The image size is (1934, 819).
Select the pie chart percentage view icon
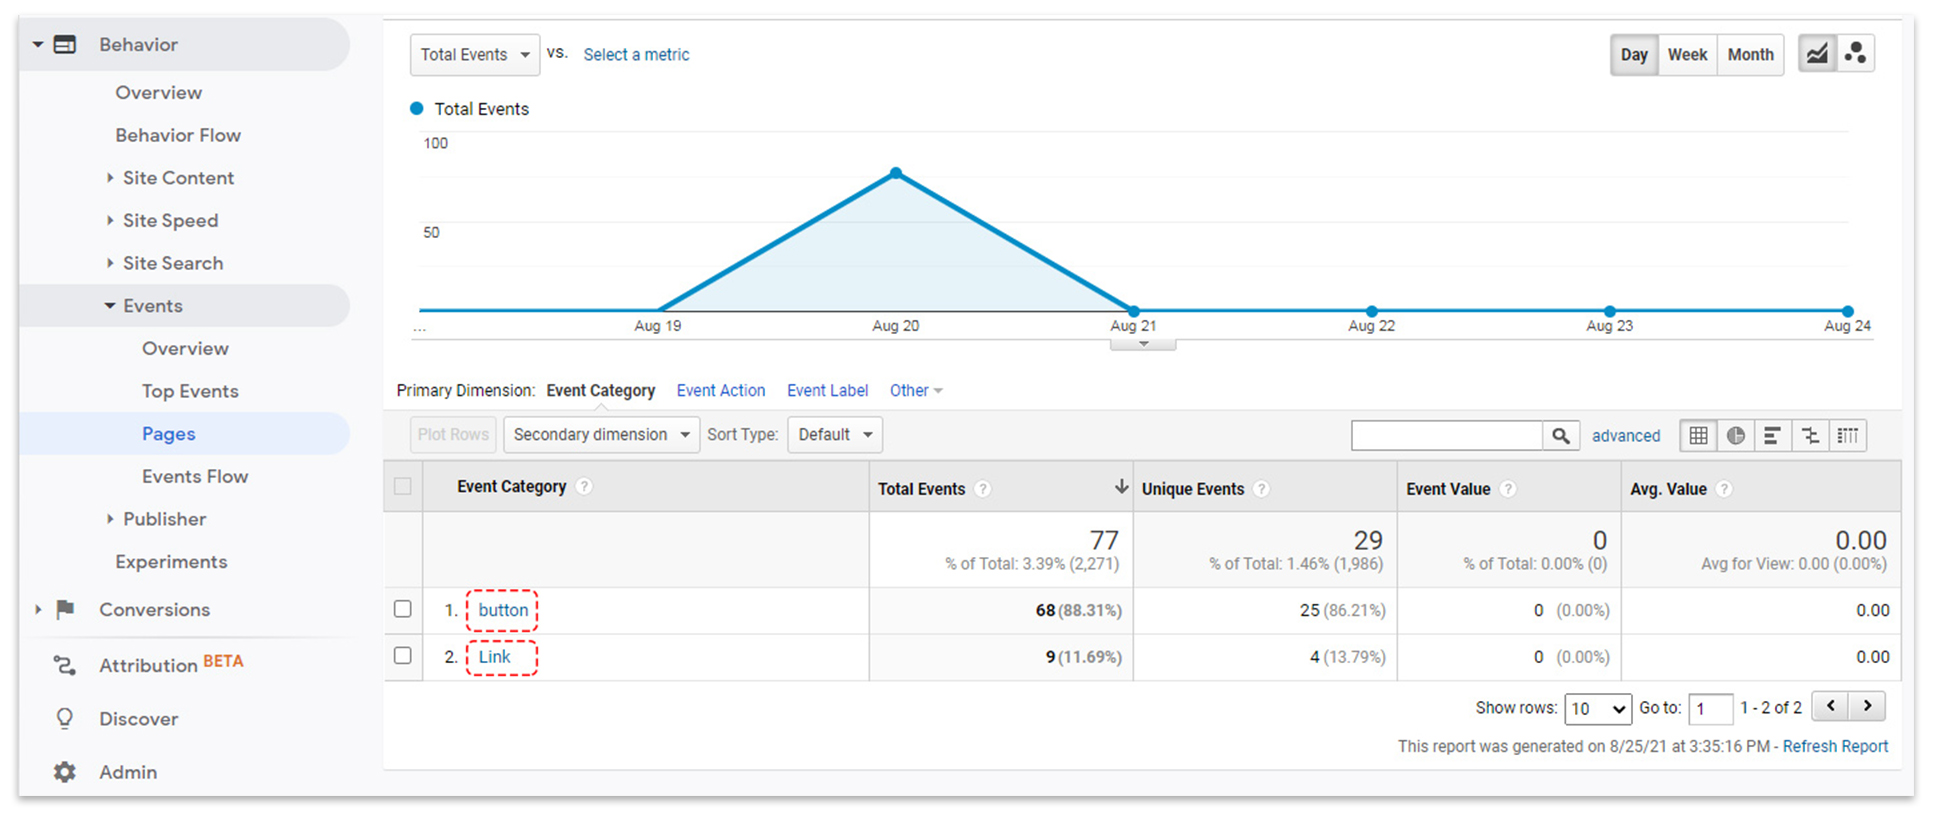(1735, 435)
